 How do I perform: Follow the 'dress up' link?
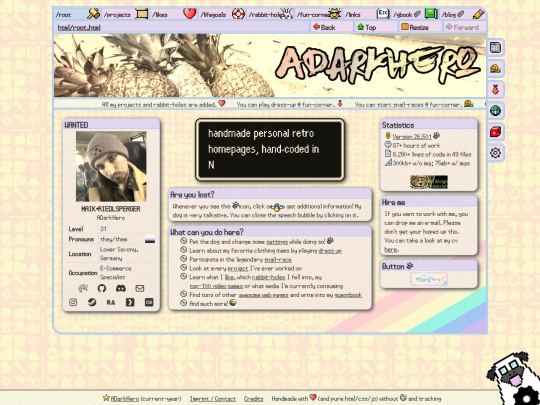point(330,251)
